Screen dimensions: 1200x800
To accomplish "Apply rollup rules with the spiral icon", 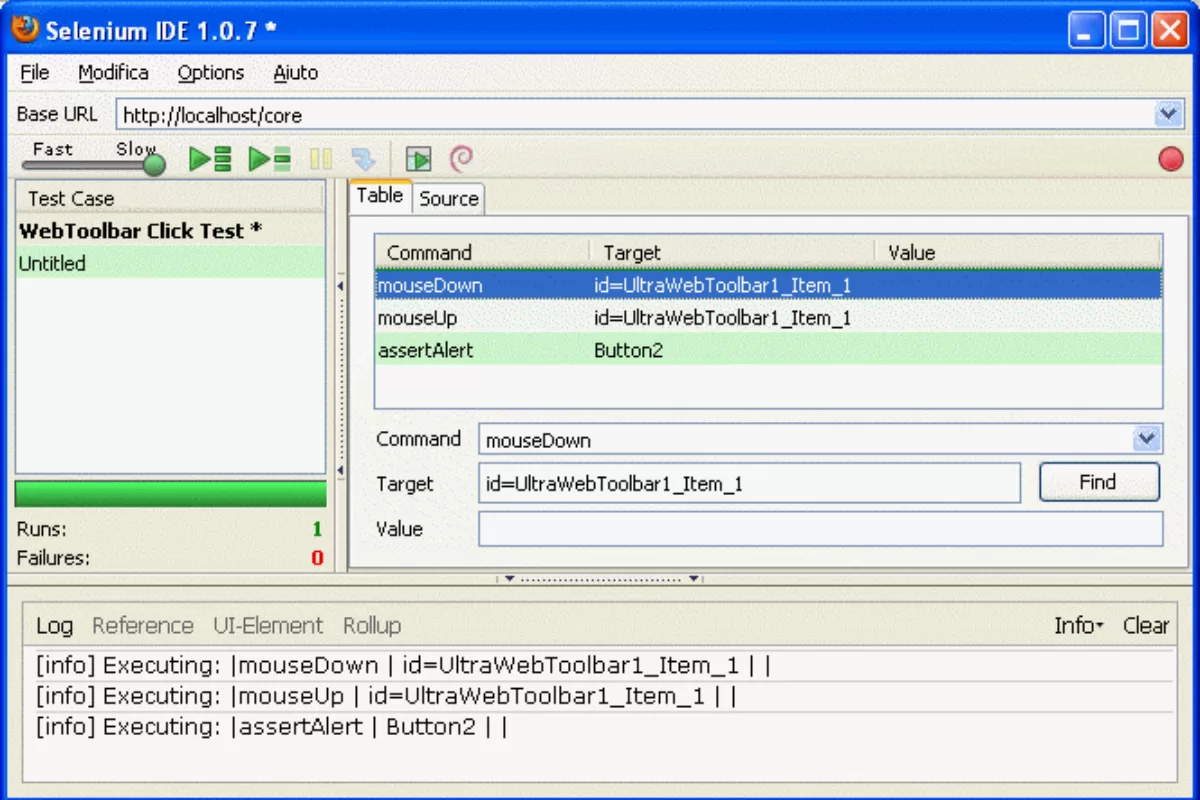I will pos(458,158).
